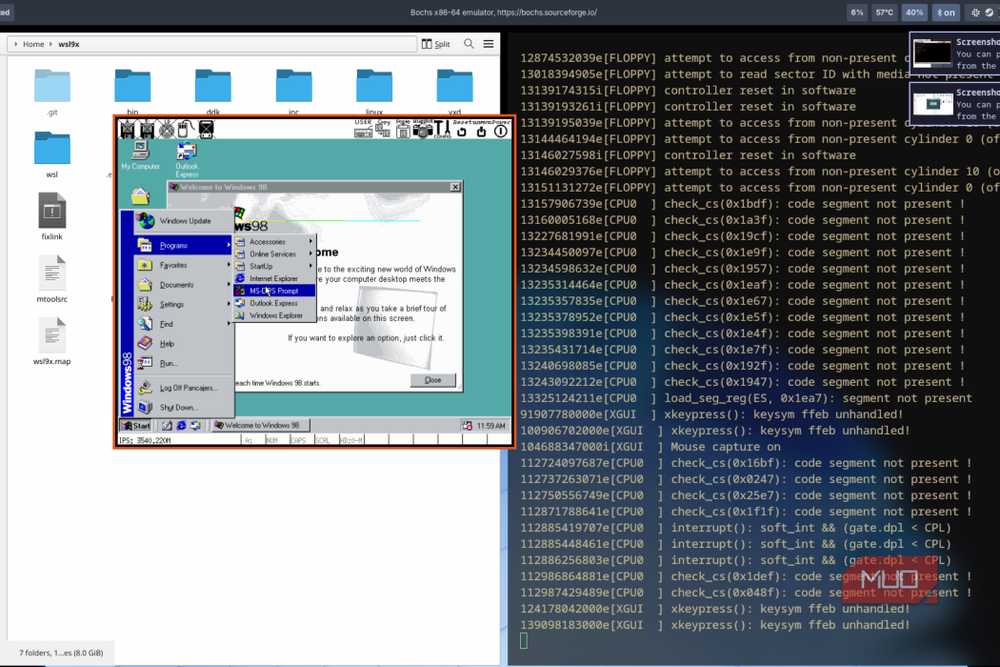Click Close button in Welcome dialog
Image resolution: width=1000 pixels, height=667 pixels.
(433, 380)
